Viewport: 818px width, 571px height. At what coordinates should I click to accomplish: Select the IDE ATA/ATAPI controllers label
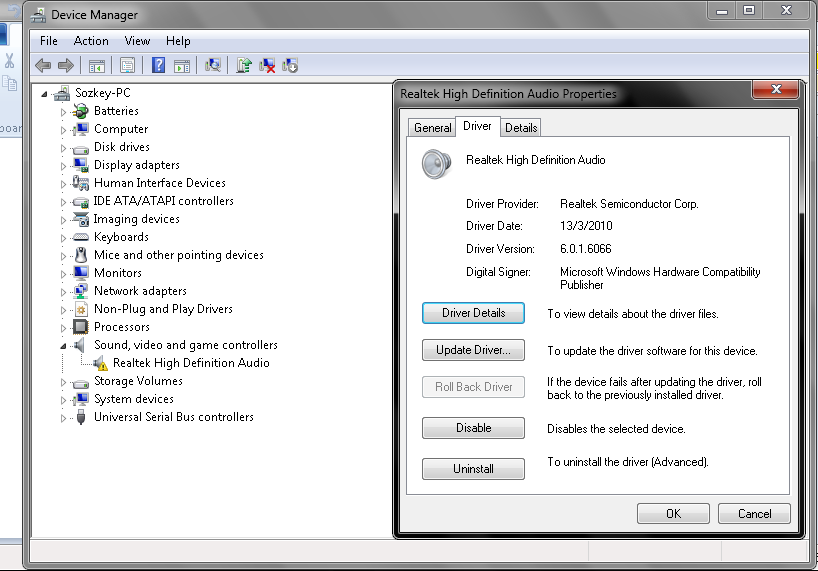click(x=163, y=201)
